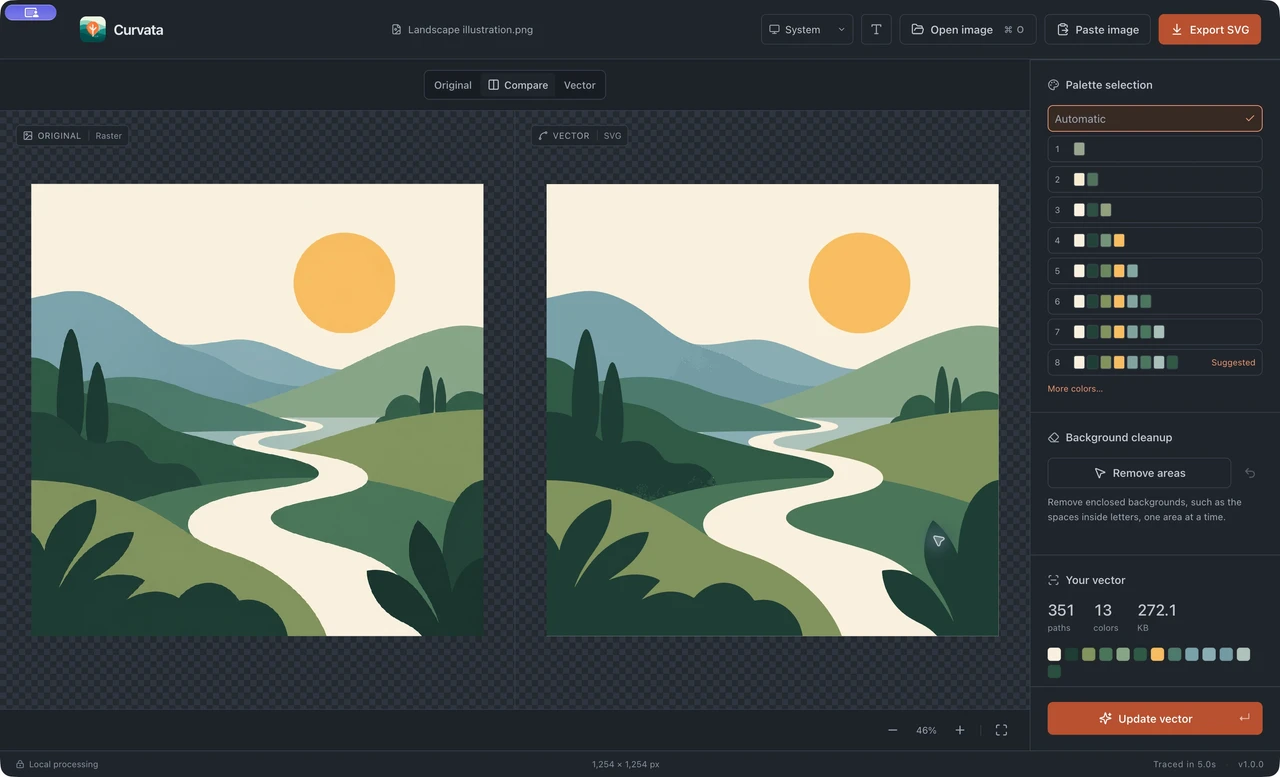Click the purple screen indicator at top-left
The width and height of the screenshot is (1280, 777).
(x=31, y=12)
